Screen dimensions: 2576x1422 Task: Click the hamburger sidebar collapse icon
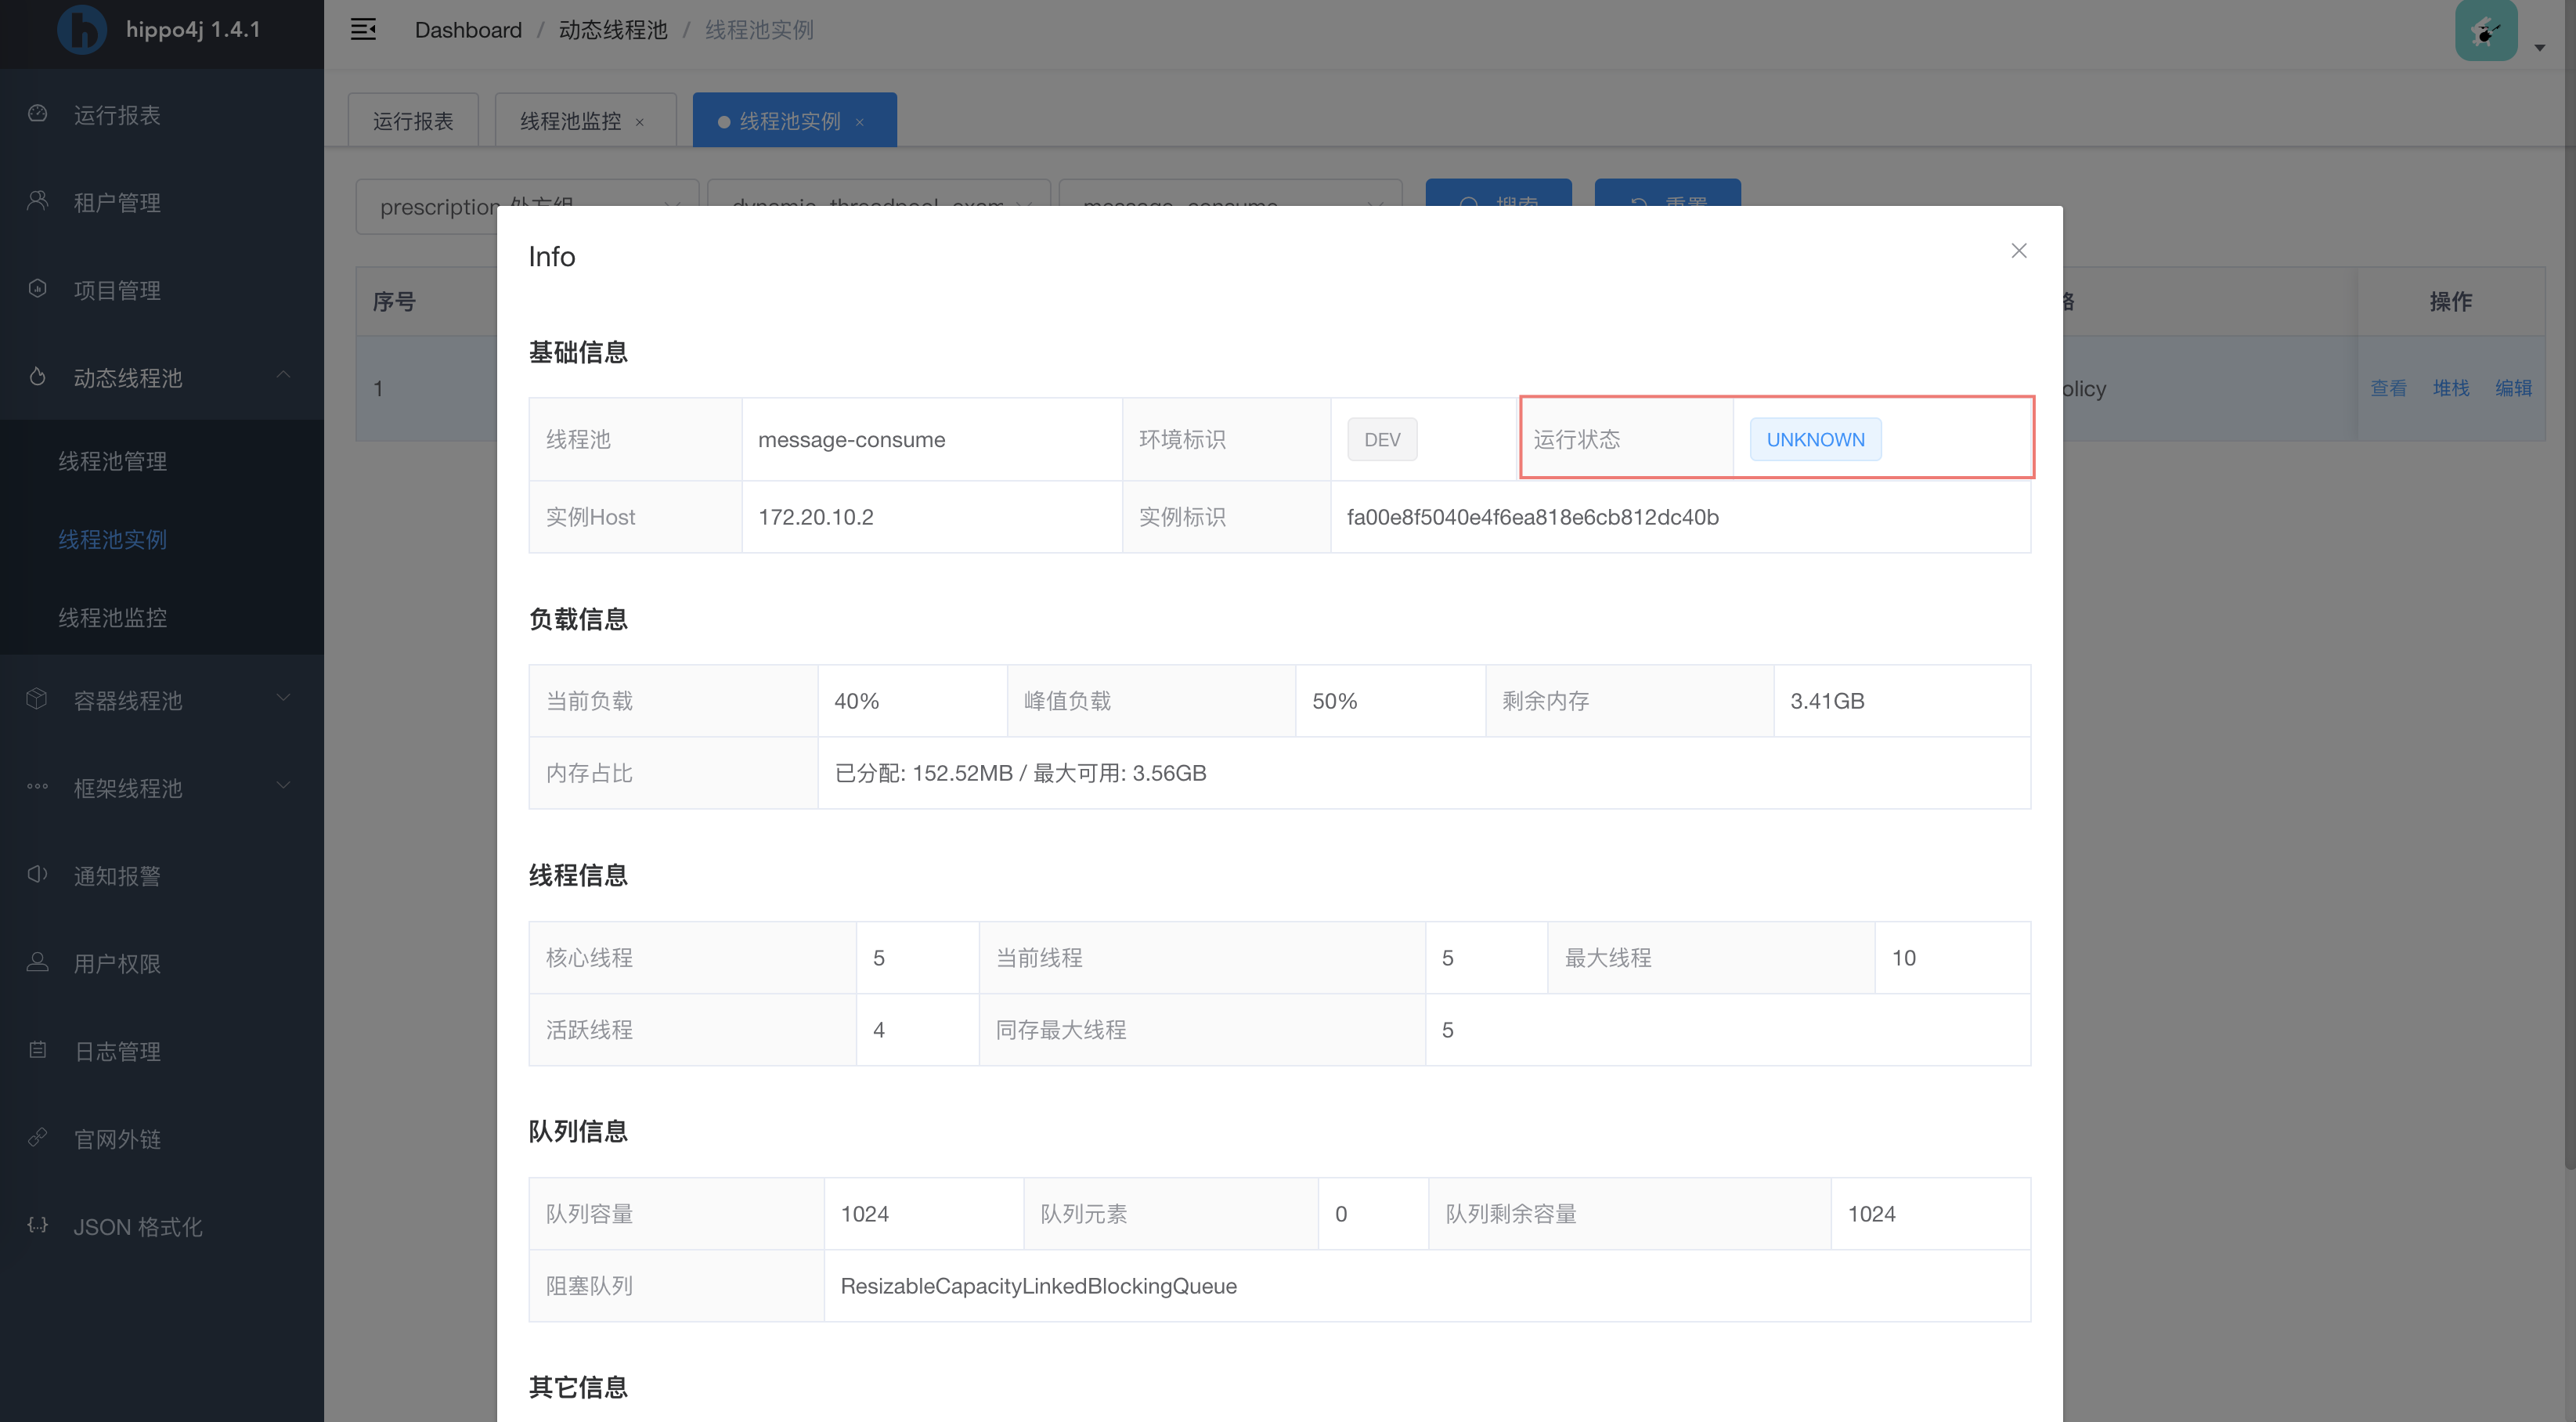(x=363, y=30)
